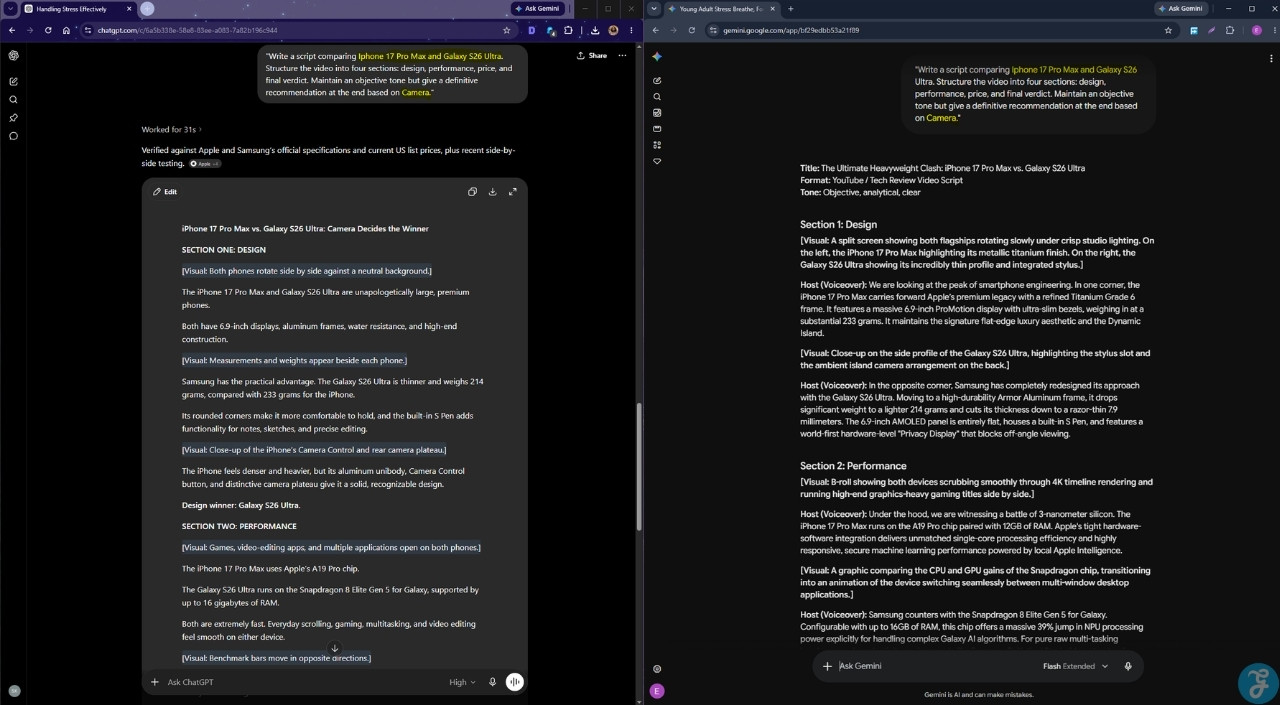Click the microphone dictation icon in ChatGPT

pyautogui.click(x=492, y=682)
